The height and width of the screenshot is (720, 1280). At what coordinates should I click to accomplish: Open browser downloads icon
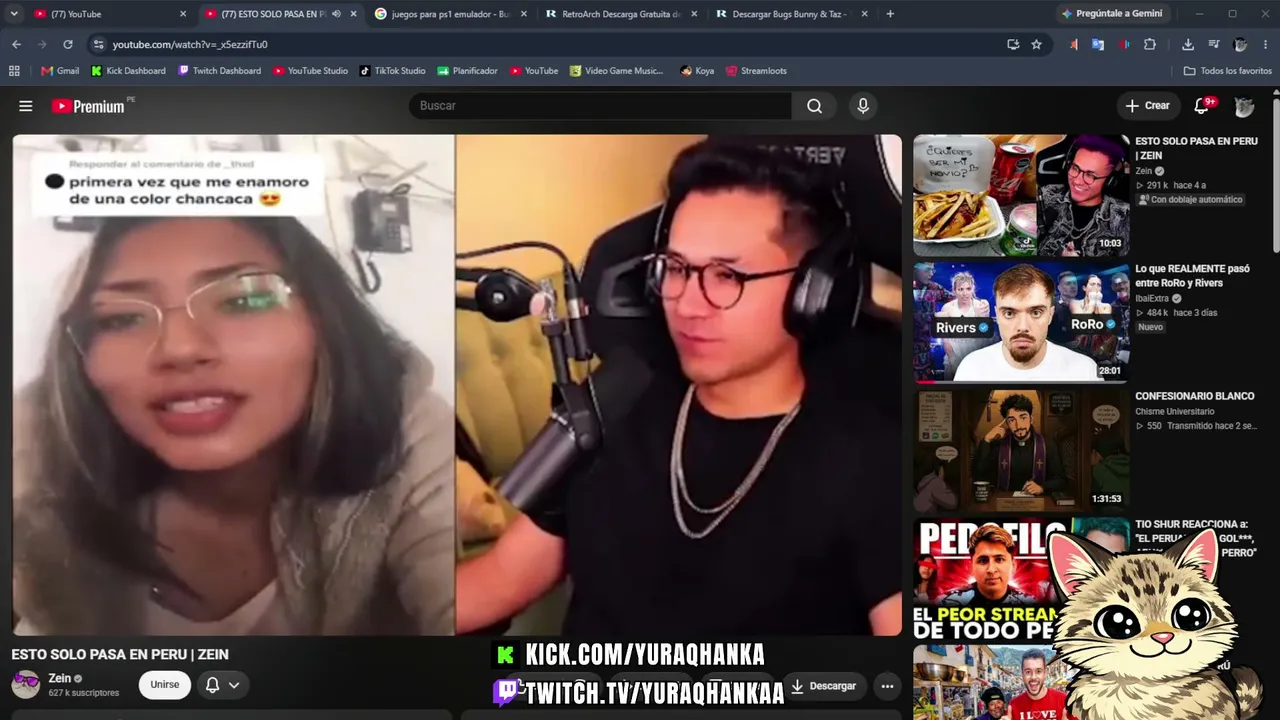(1188, 44)
